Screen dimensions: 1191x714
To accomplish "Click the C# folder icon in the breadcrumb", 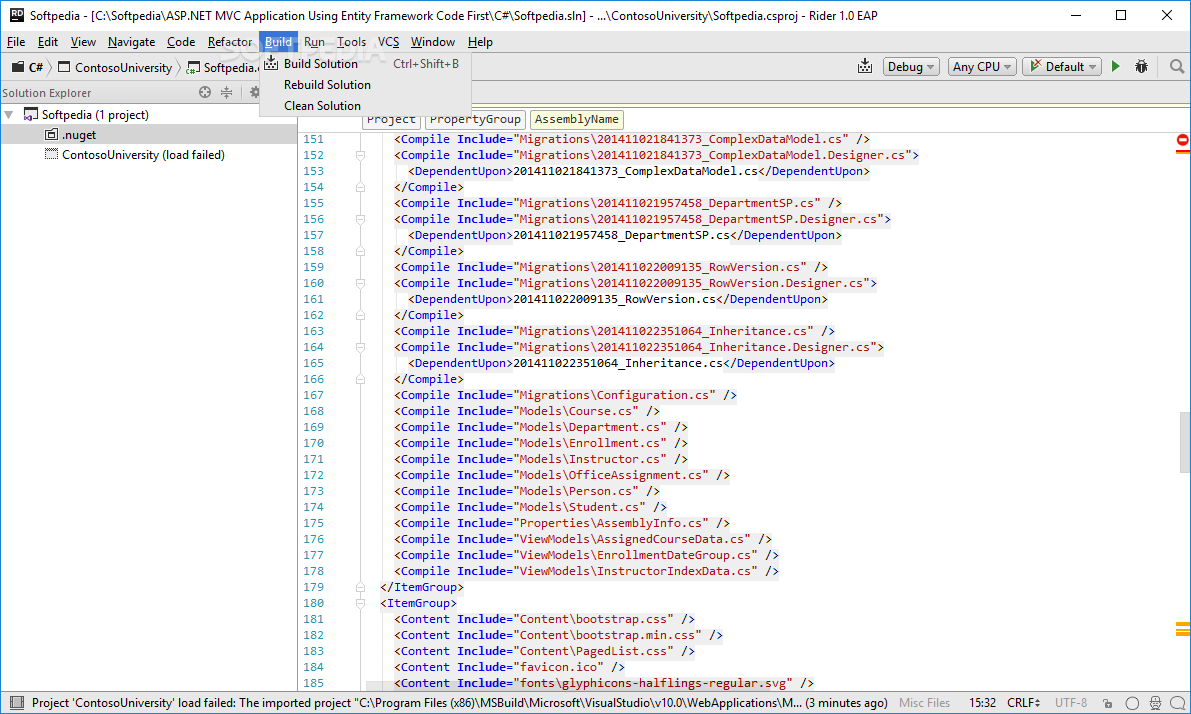I will (17, 67).
